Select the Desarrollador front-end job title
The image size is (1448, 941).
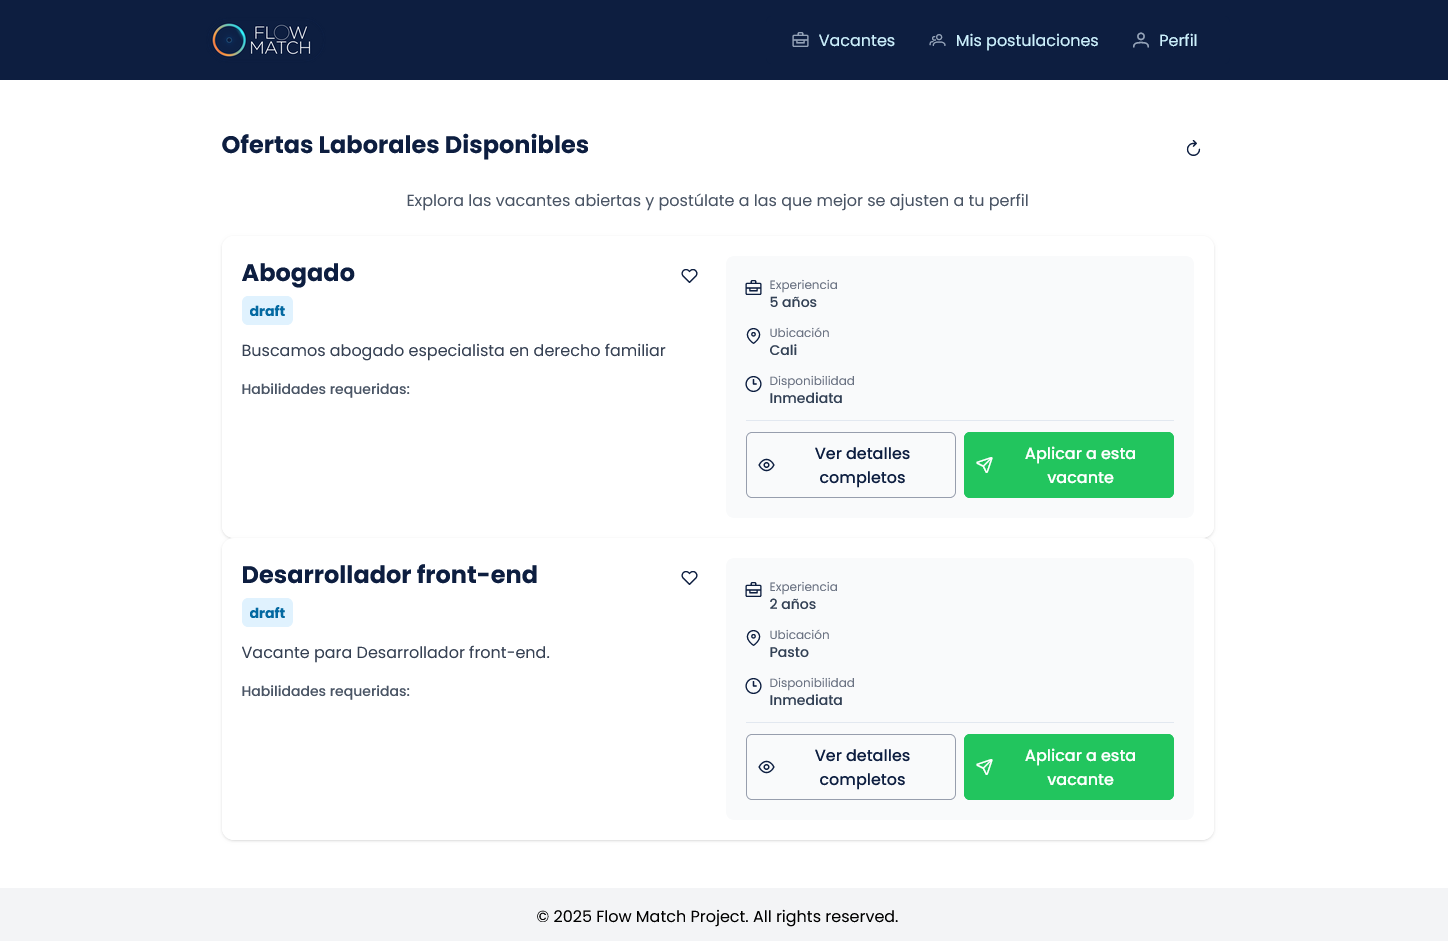pyautogui.click(x=389, y=575)
